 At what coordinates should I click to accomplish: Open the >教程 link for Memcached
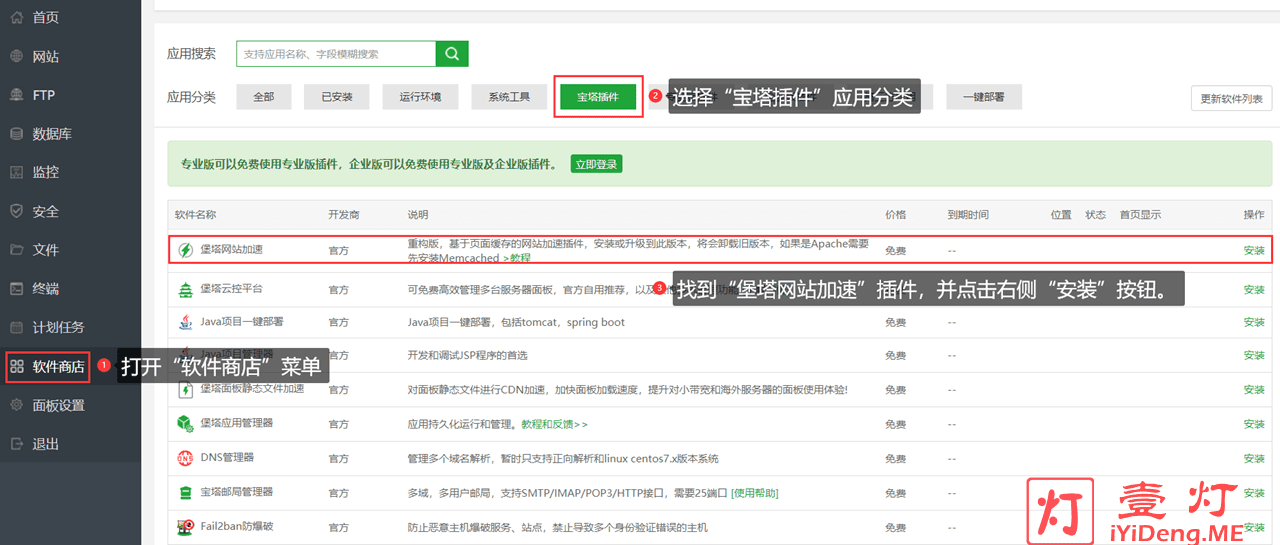point(516,258)
